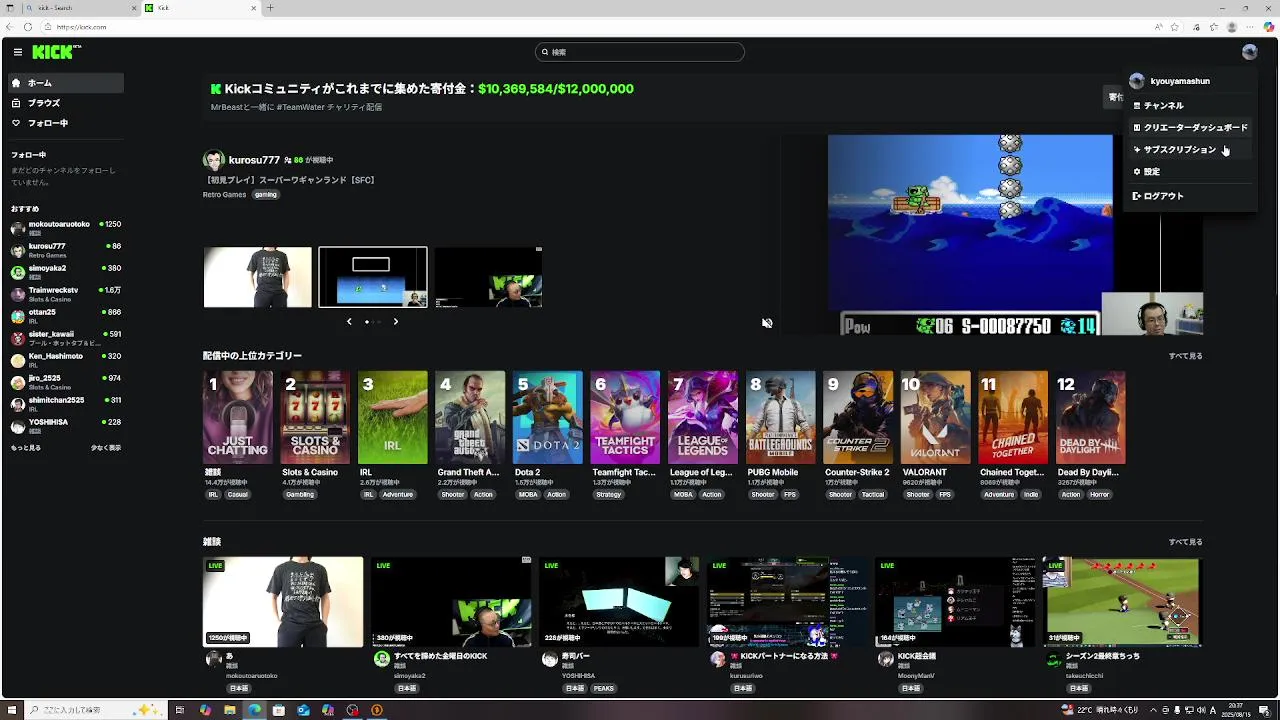Open VALORANT category card
The height and width of the screenshot is (720, 1280).
pos(935,417)
